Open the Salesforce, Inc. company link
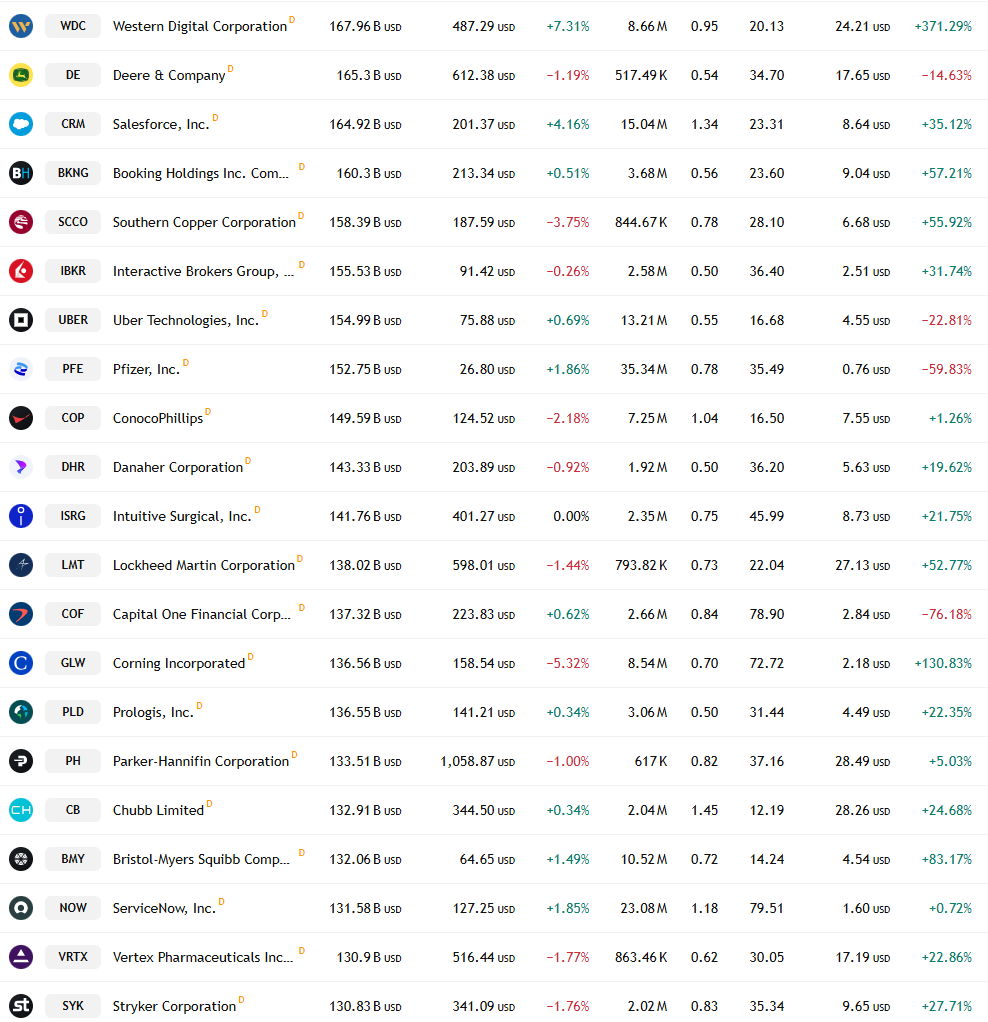This screenshot has width=988, height=1022. [161, 124]
